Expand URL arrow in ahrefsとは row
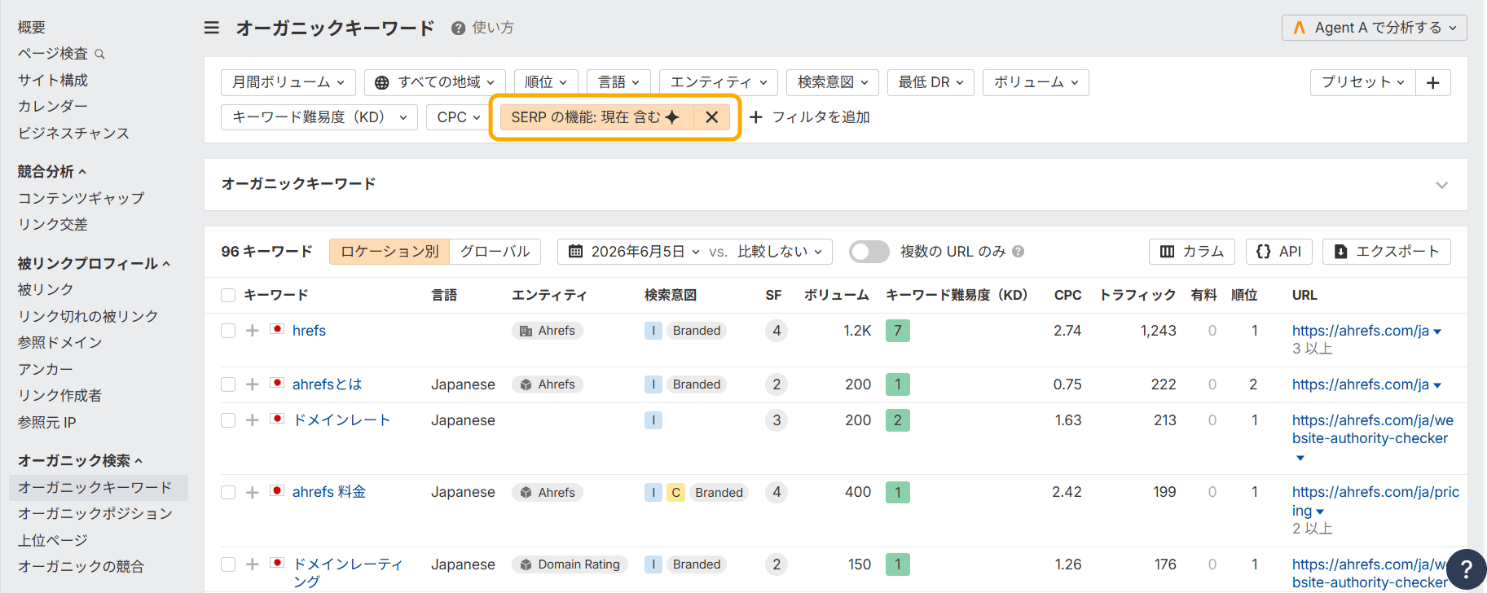 (1438, 385)
